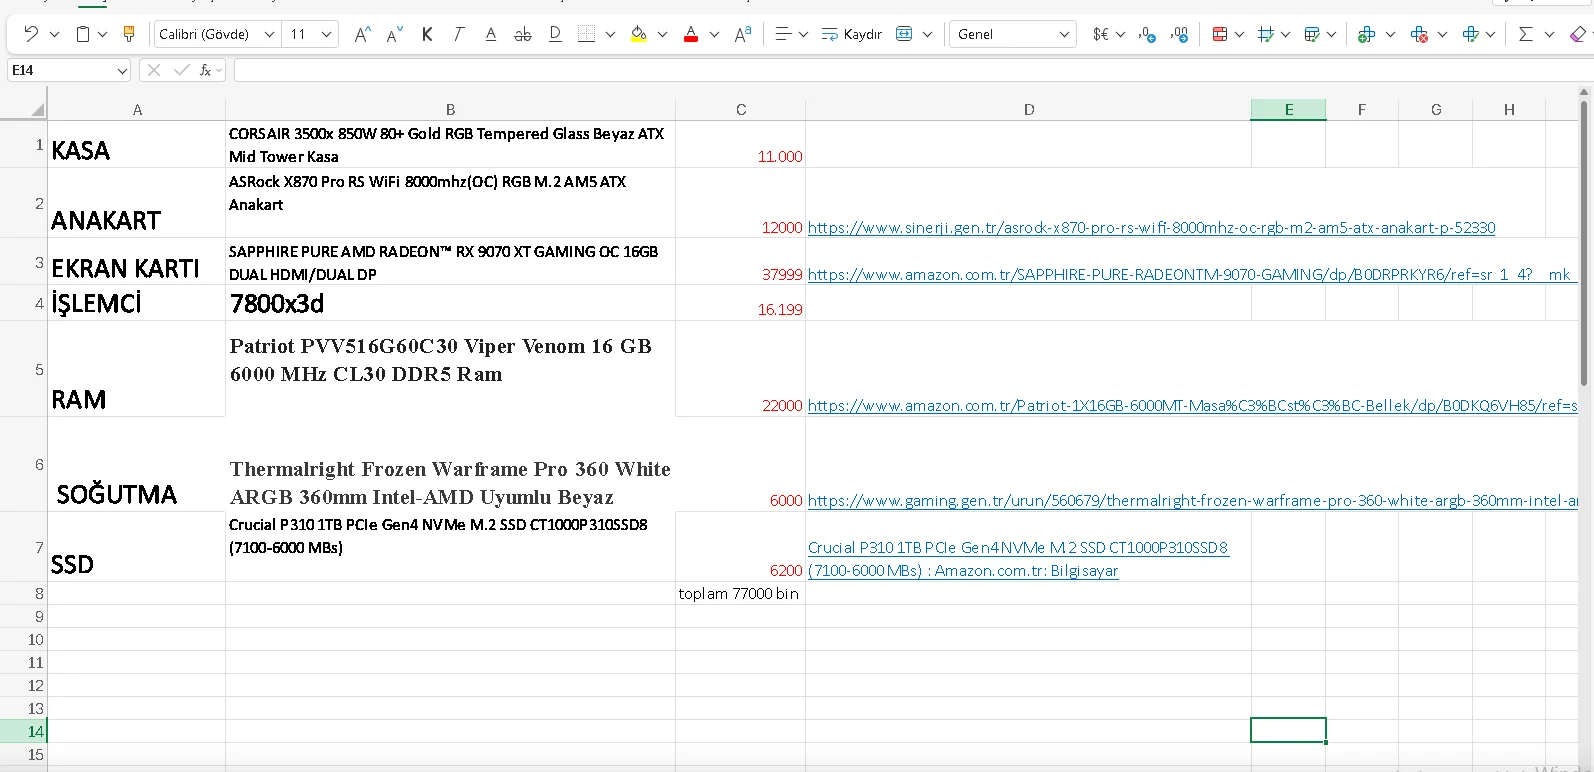
Task: Click the Format cells icon
Action: coord(1470,34)
